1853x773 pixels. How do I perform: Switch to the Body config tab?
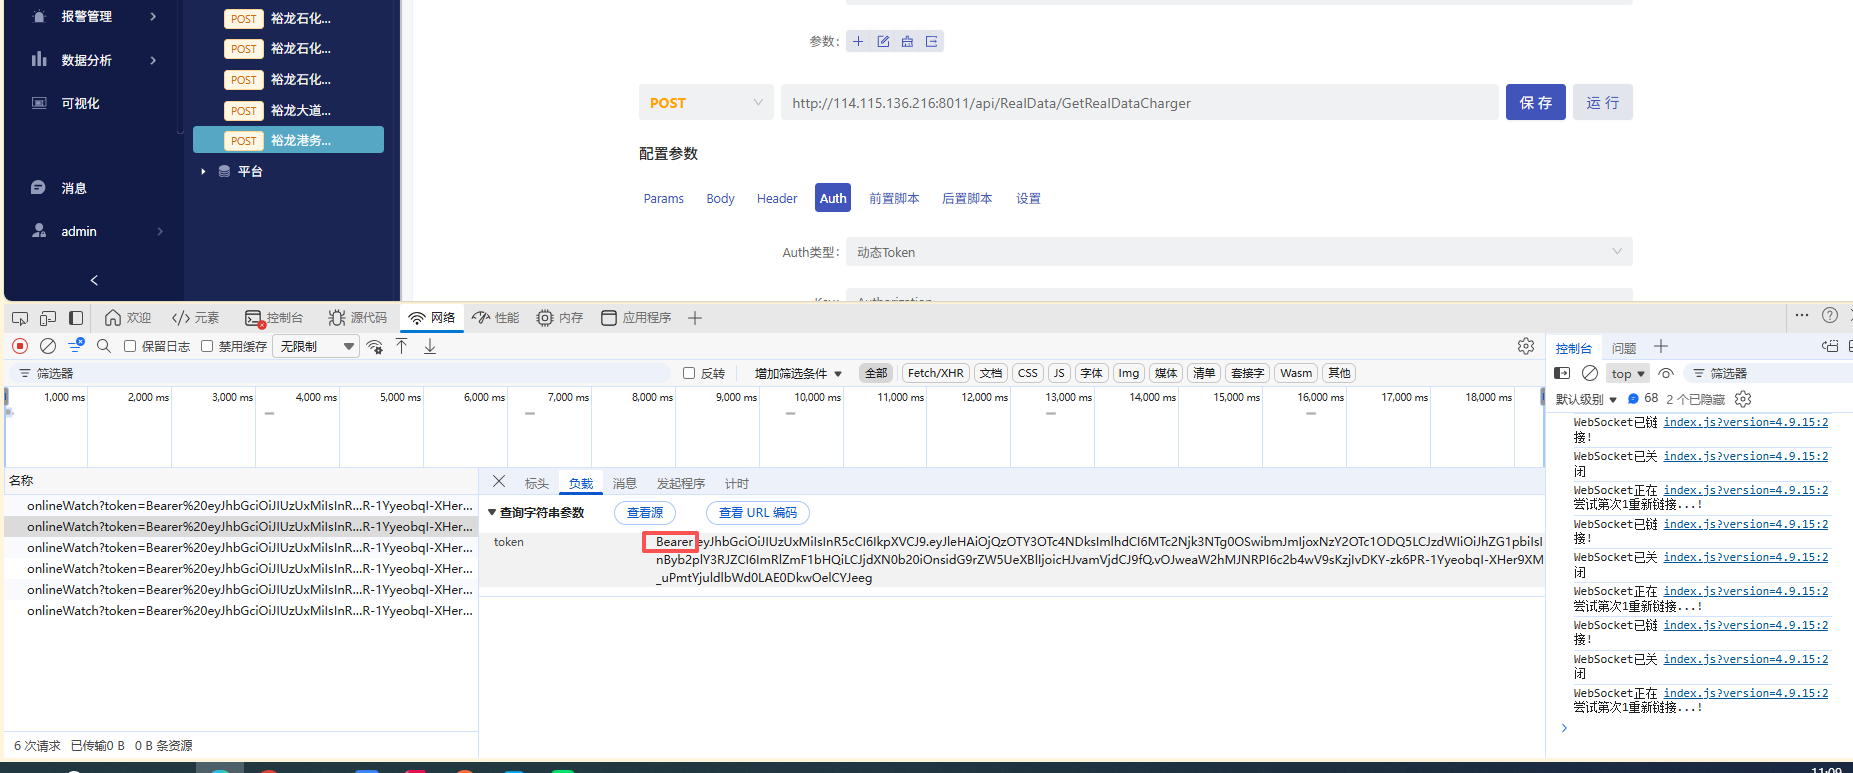(720, 199)
